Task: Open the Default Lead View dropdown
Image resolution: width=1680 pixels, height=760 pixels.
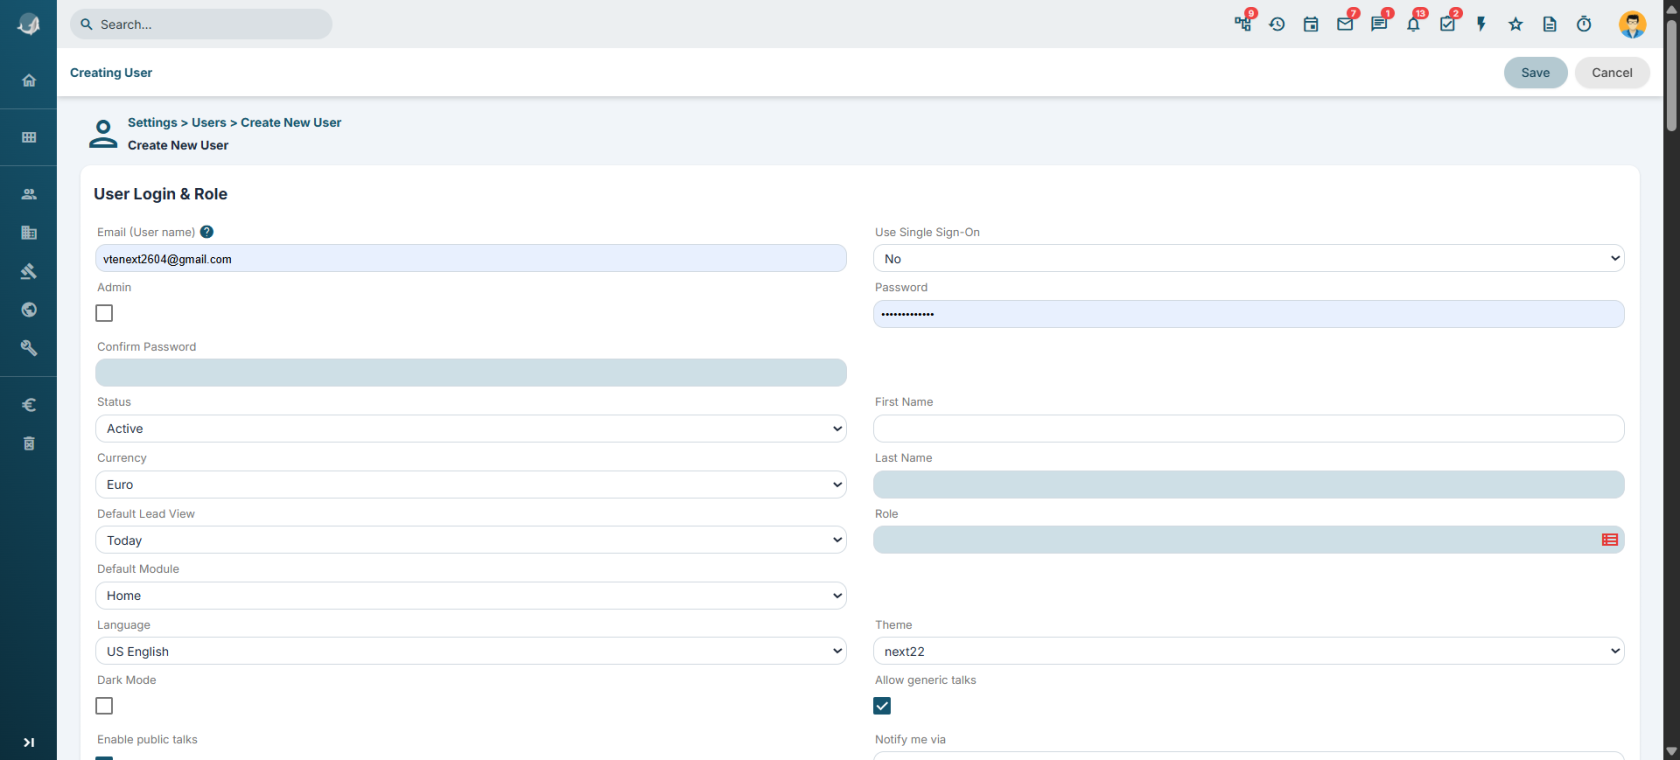Action: (x=471, y=540)
